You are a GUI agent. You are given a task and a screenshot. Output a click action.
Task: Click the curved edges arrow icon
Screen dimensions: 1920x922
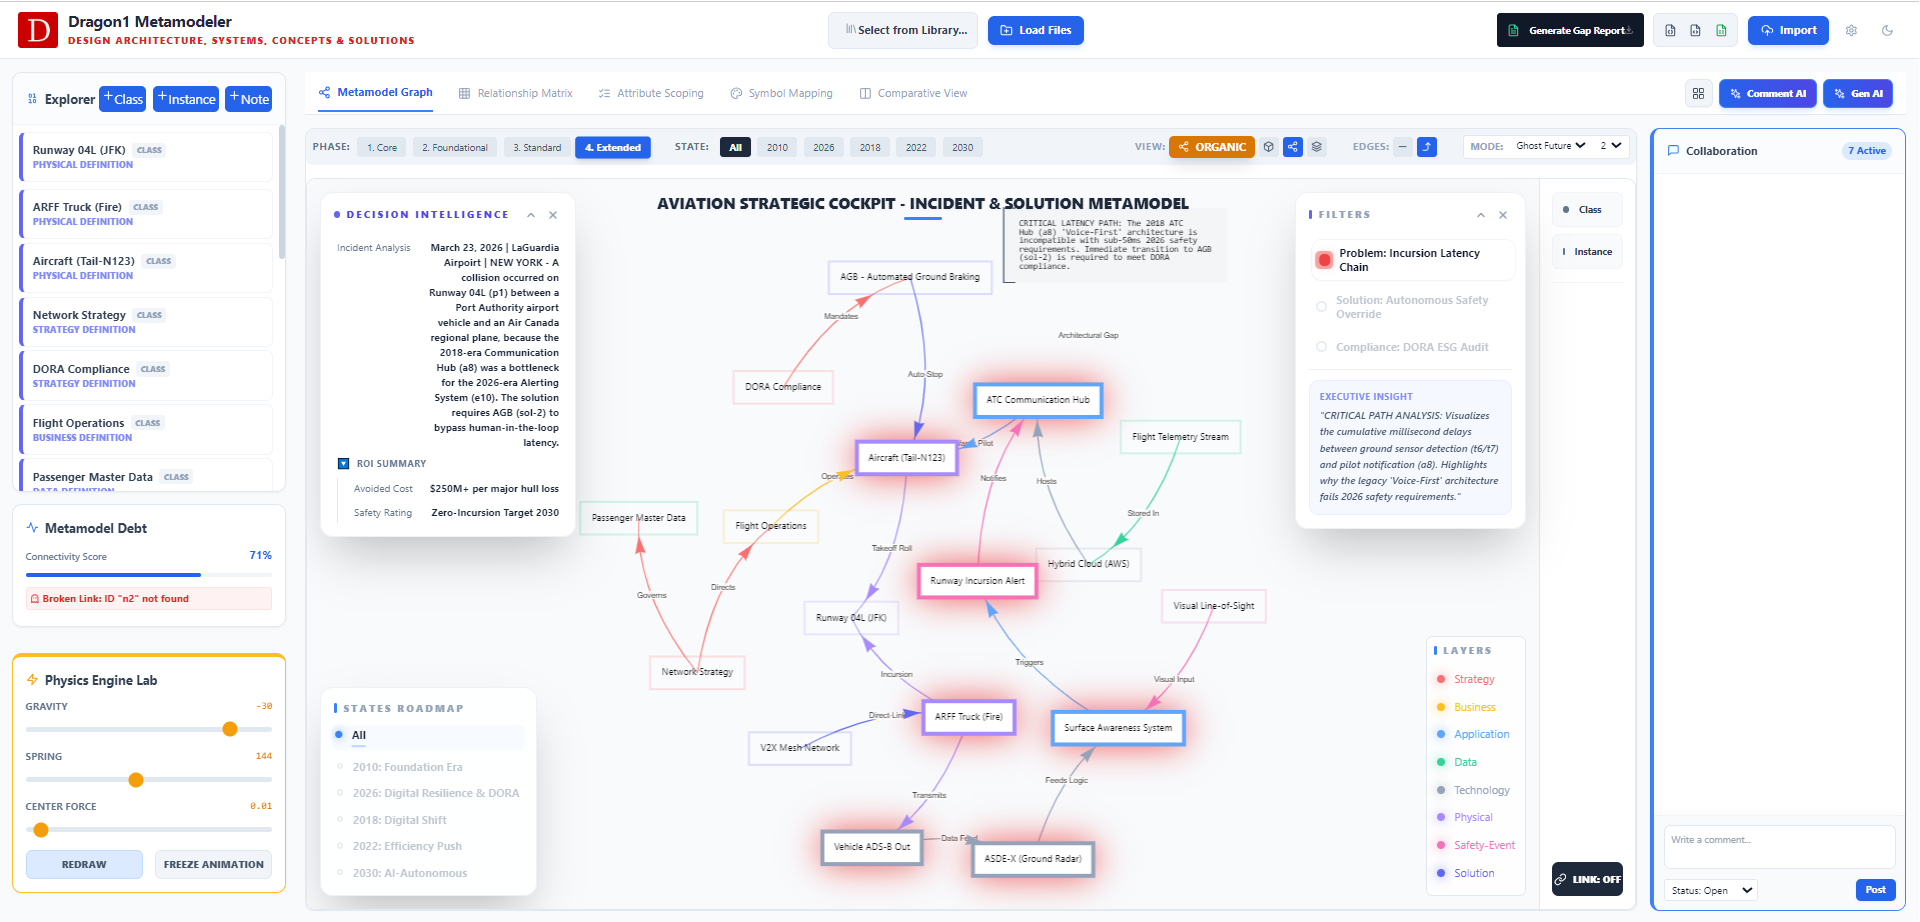(1427, 146)
